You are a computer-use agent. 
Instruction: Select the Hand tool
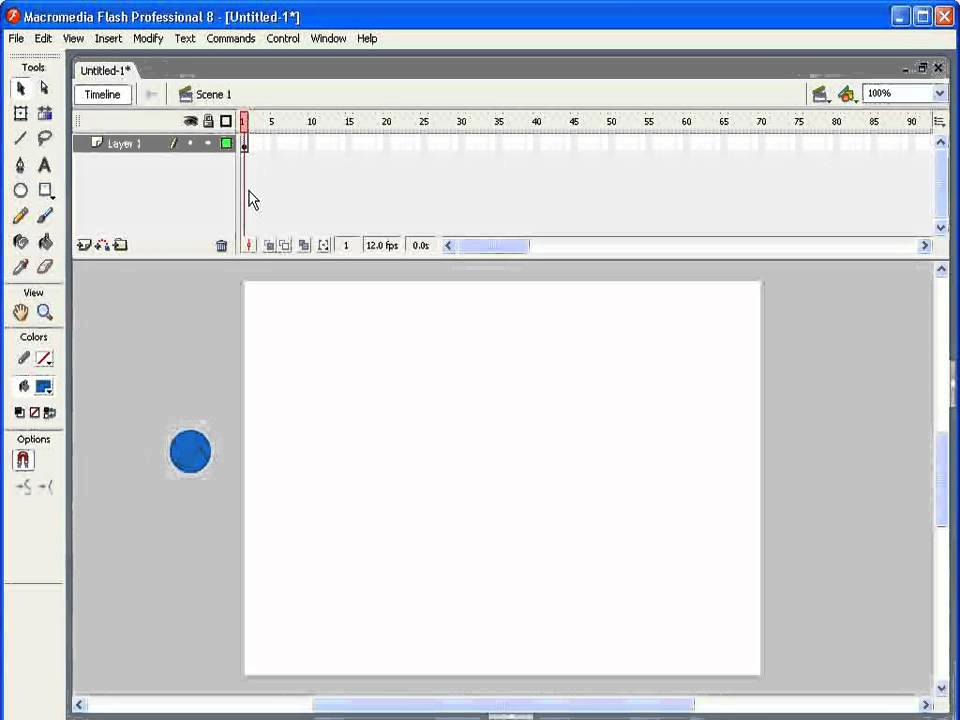point(21,312)
